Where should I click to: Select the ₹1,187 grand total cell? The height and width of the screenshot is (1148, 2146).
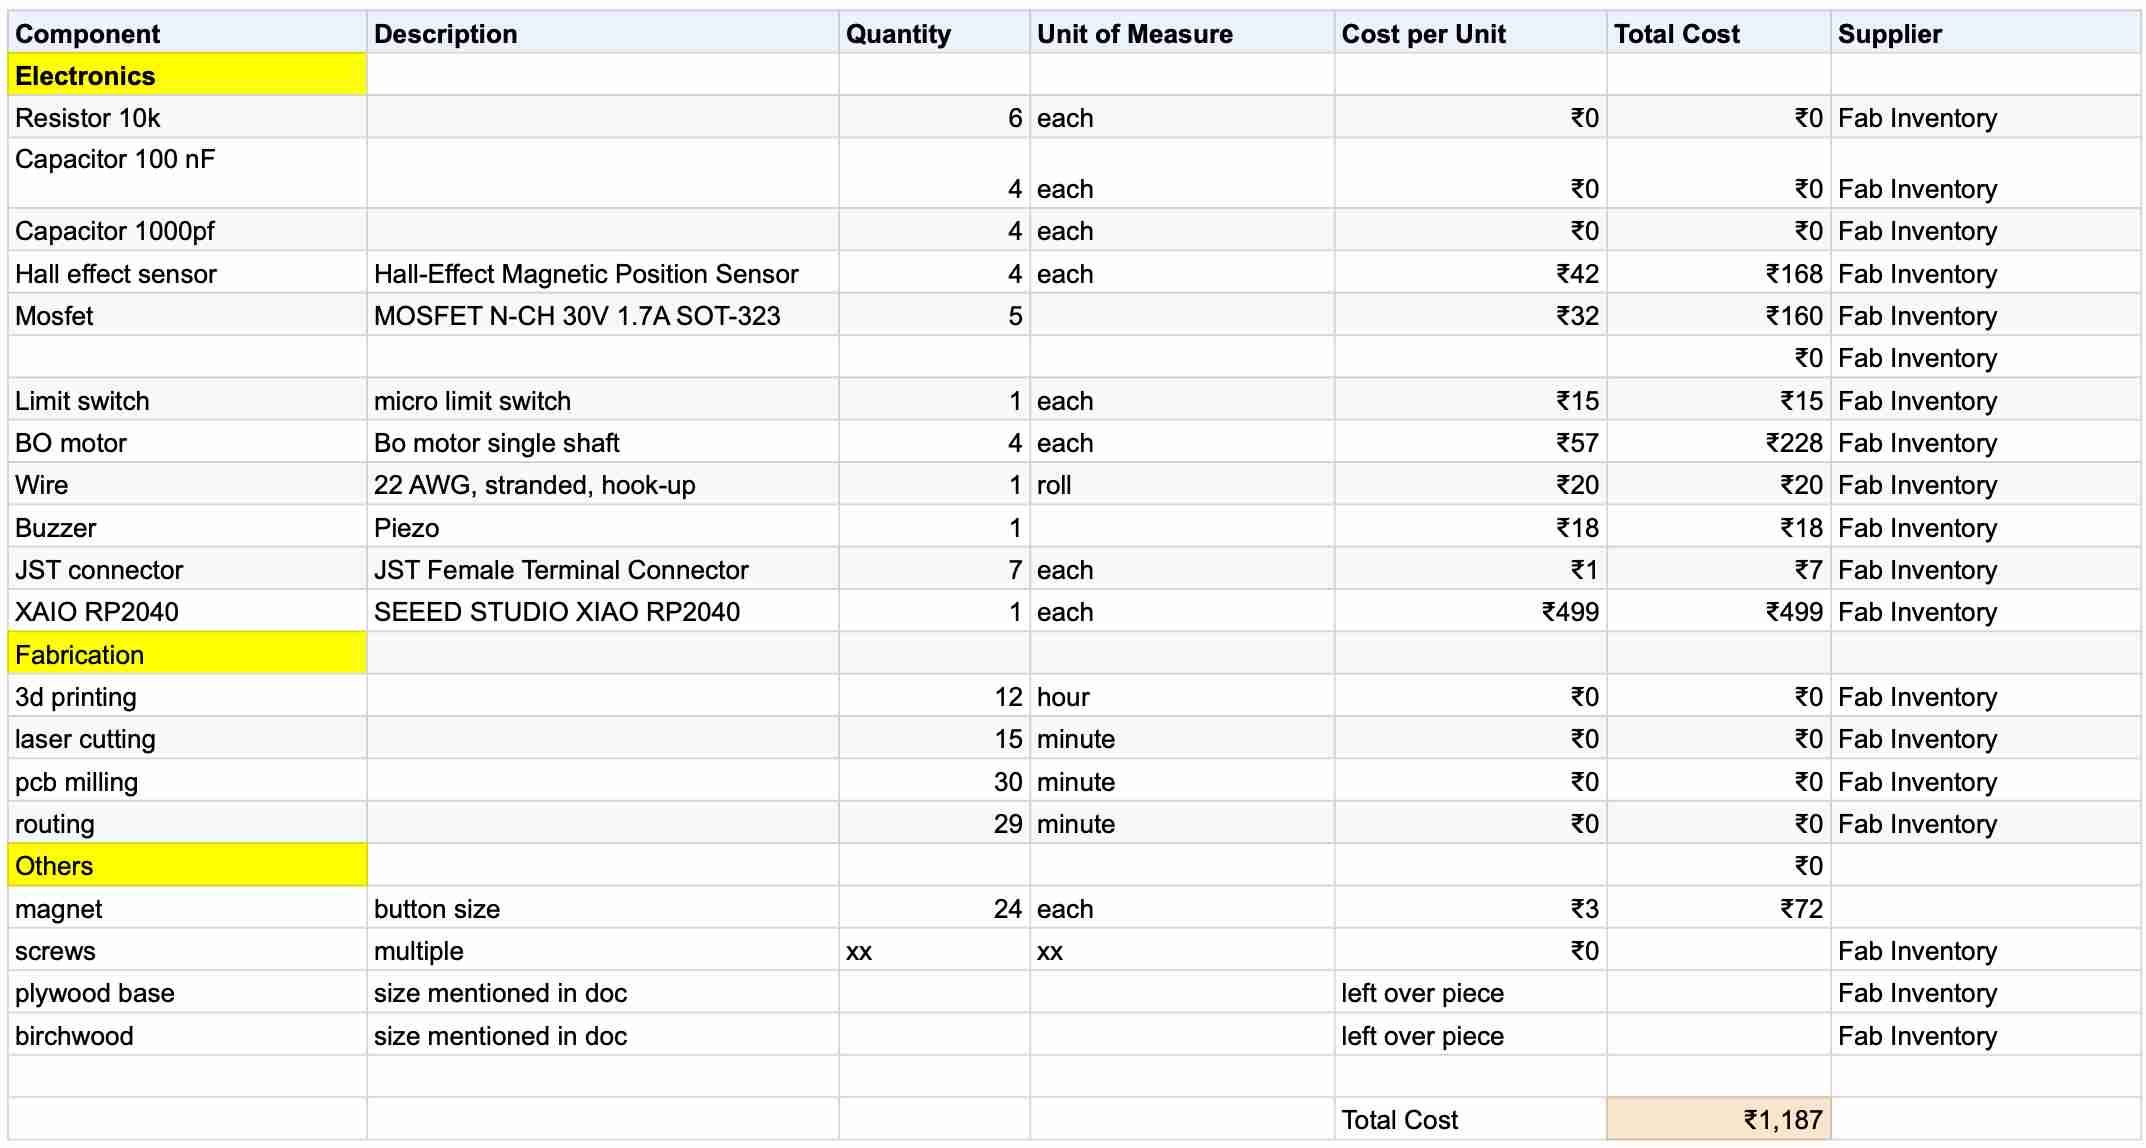[x=1718, y=1119]
